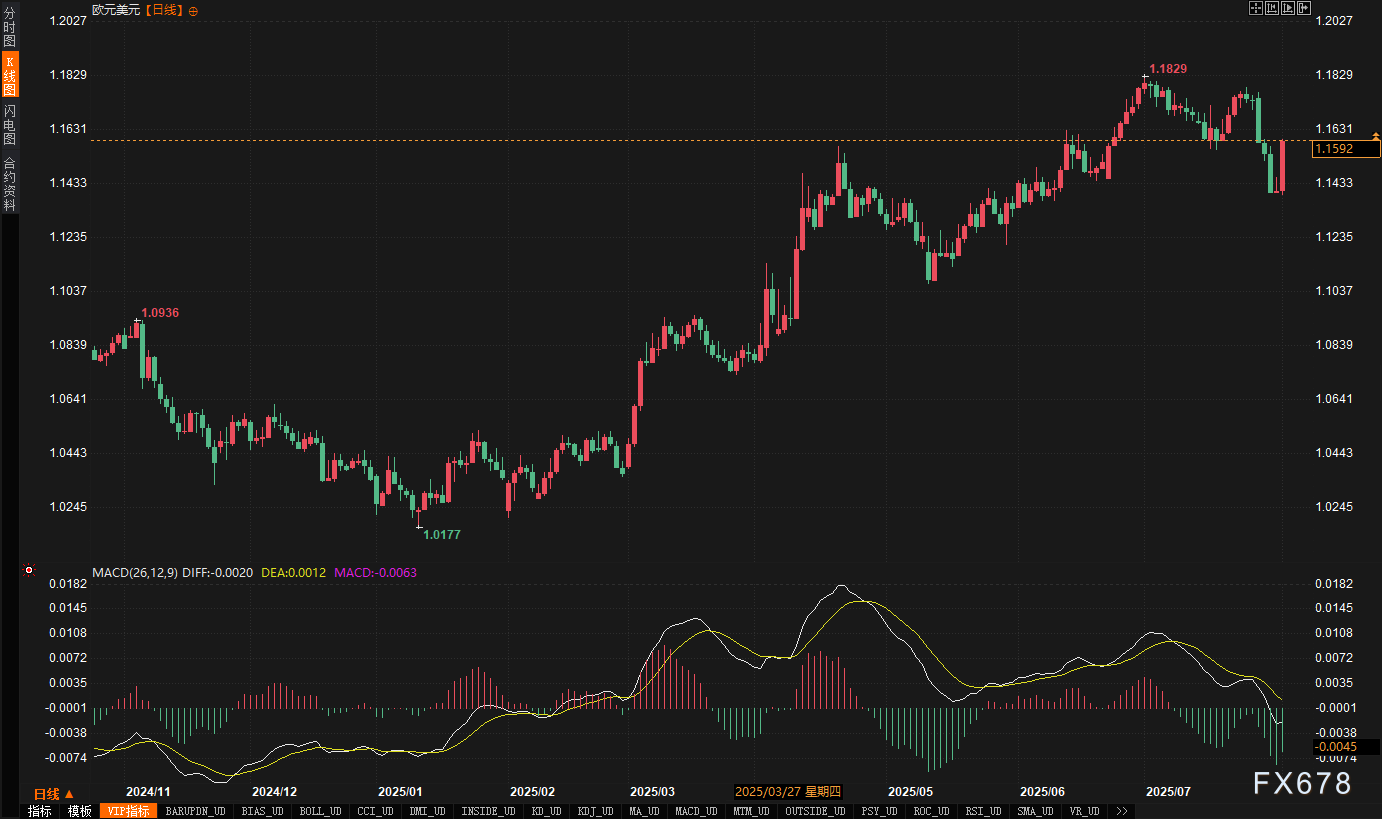This screenshot has height=819, width=1382.
Task: Apply the BOLL_UD indicator
Action: (x=320, y=811)
